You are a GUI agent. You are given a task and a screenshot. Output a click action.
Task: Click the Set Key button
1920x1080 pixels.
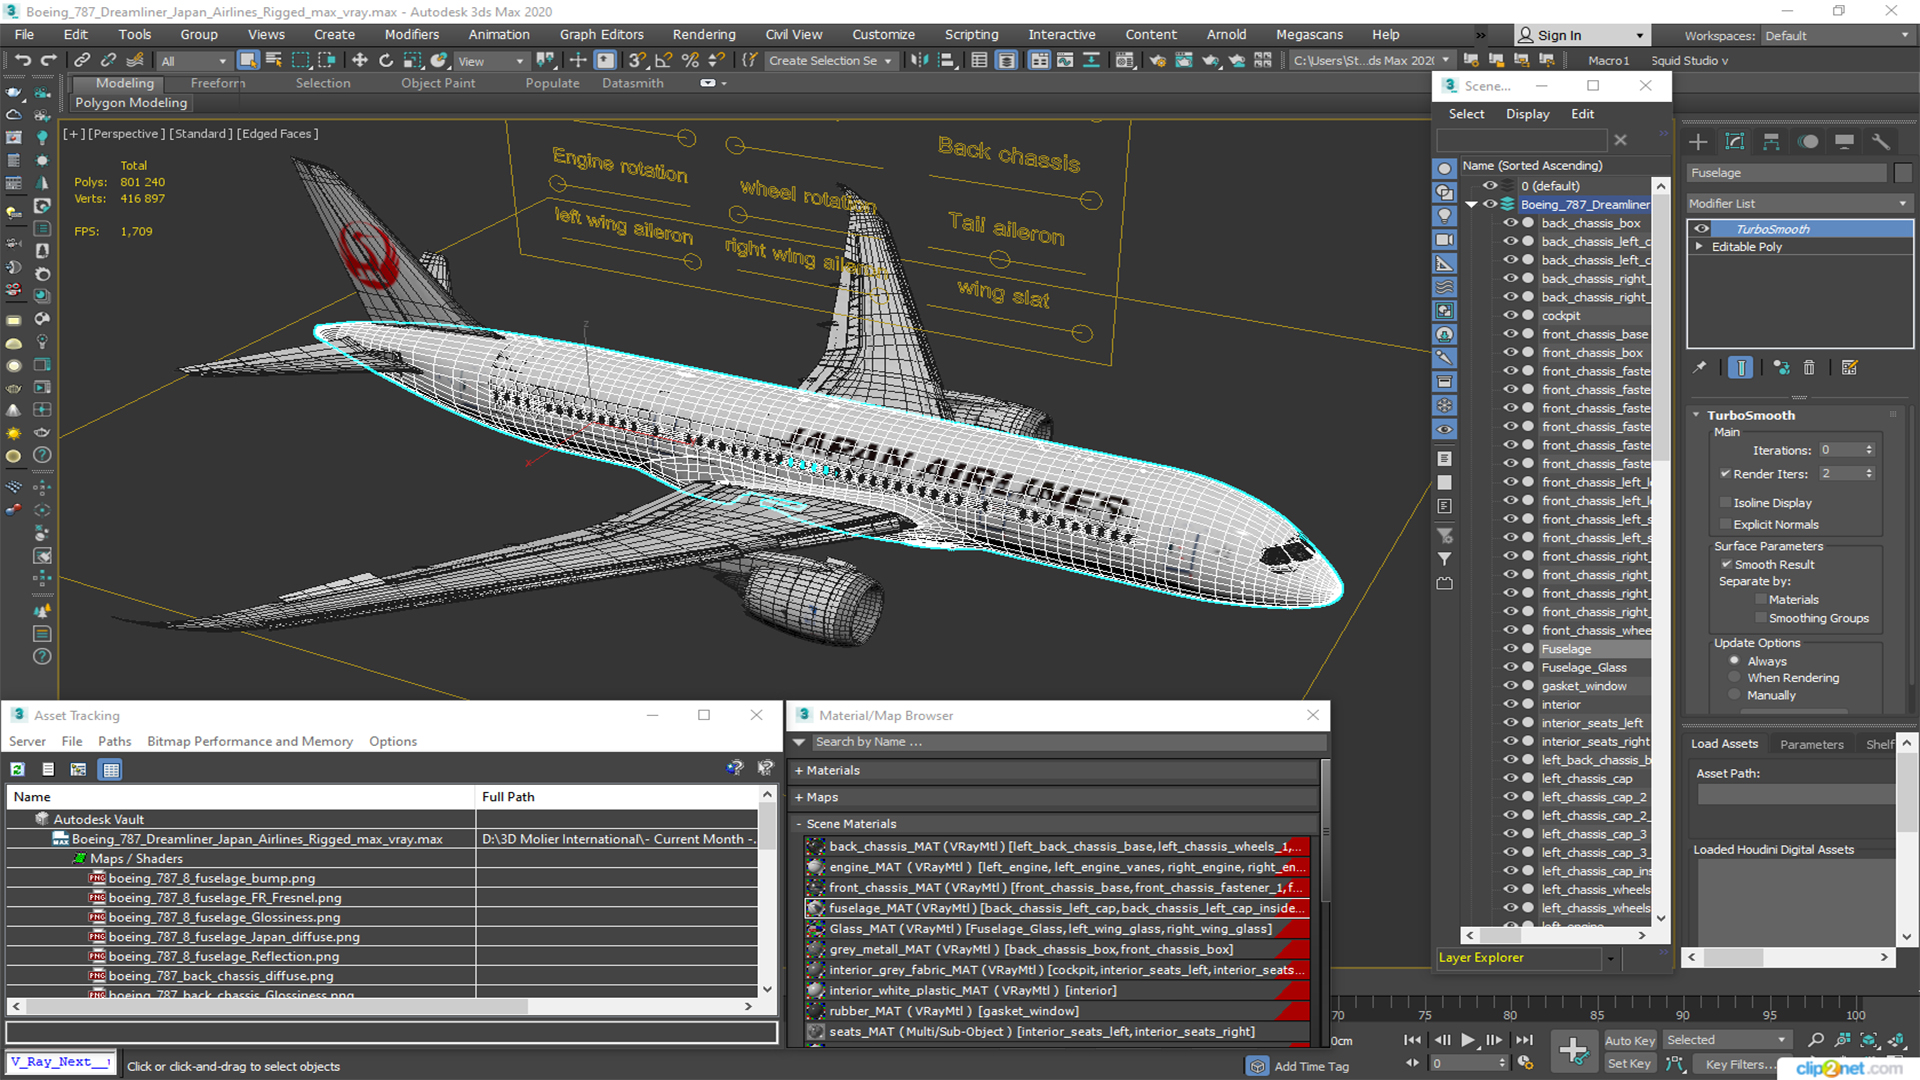(1630, 1064)
